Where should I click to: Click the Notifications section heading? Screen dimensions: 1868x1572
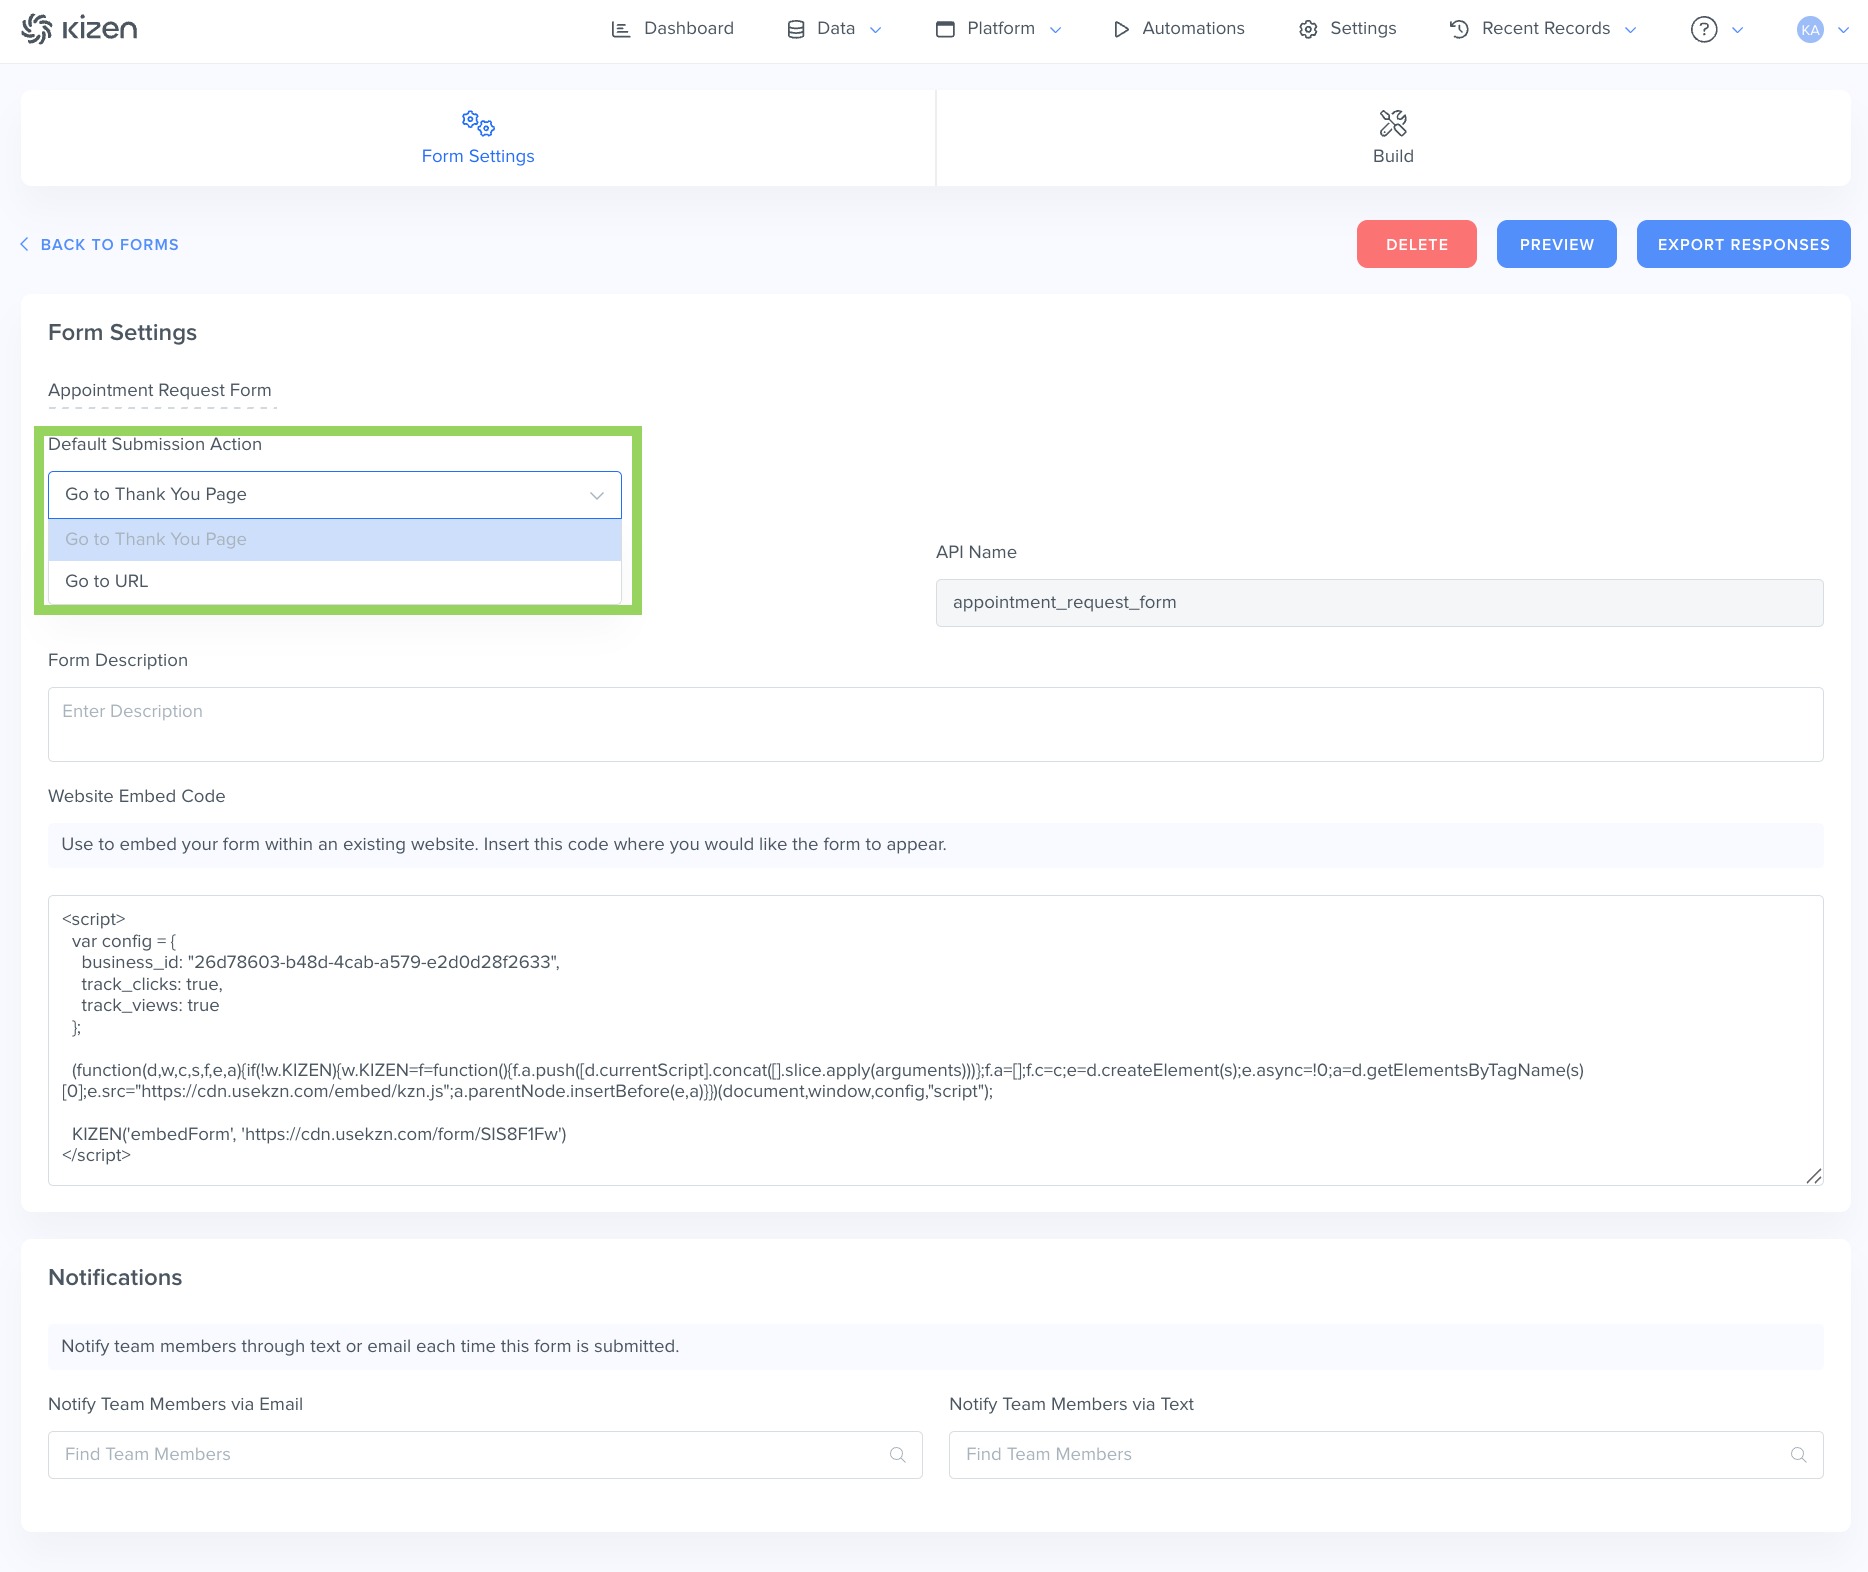(x=115, y=1278)
